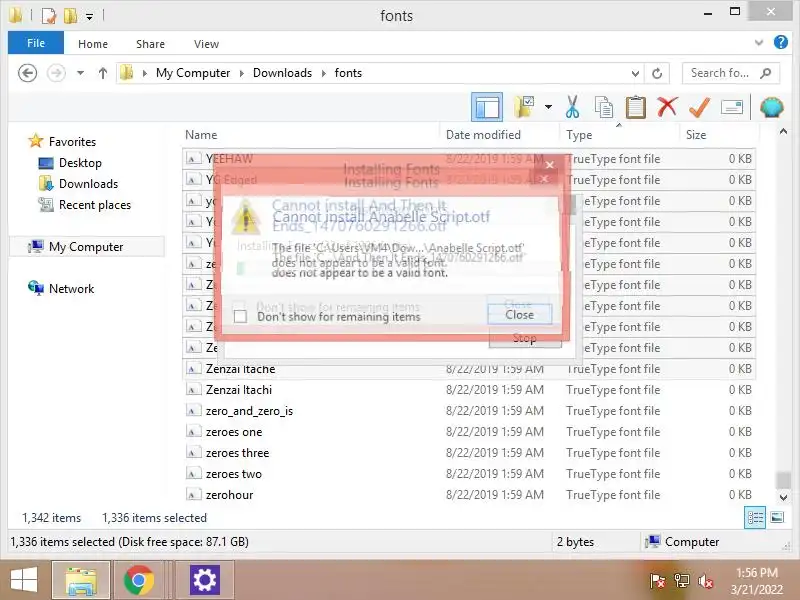Click the Back navigation arrow
Image resolution: width=800 pixels, height=600 pixels.
[x=28, y=73]
